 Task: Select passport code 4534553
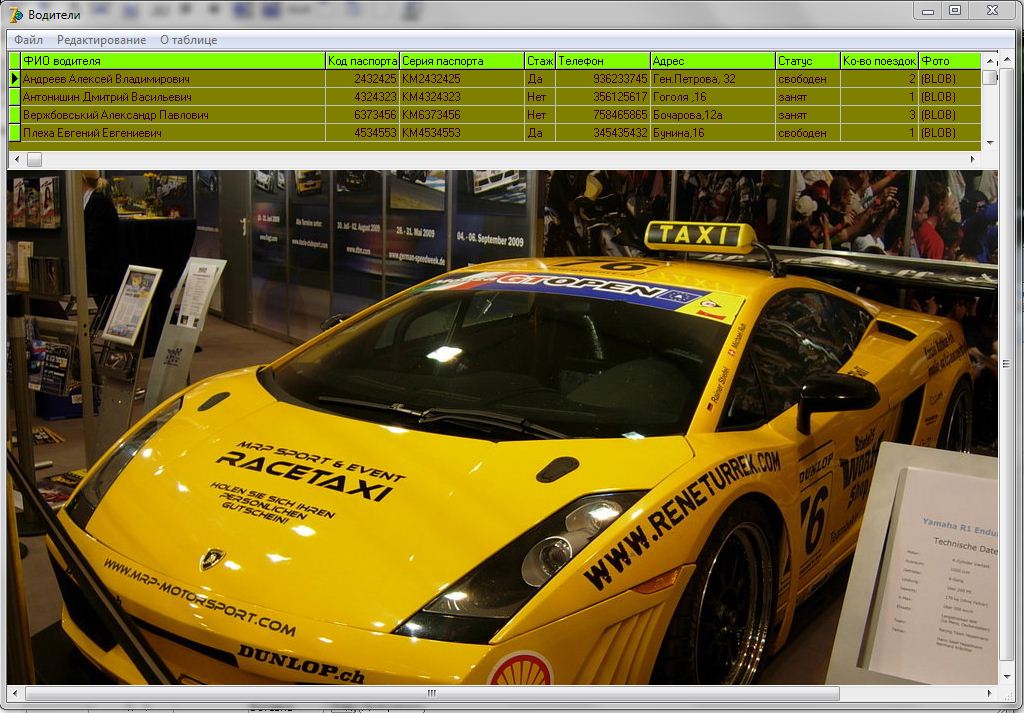click(x=362, y=133)
